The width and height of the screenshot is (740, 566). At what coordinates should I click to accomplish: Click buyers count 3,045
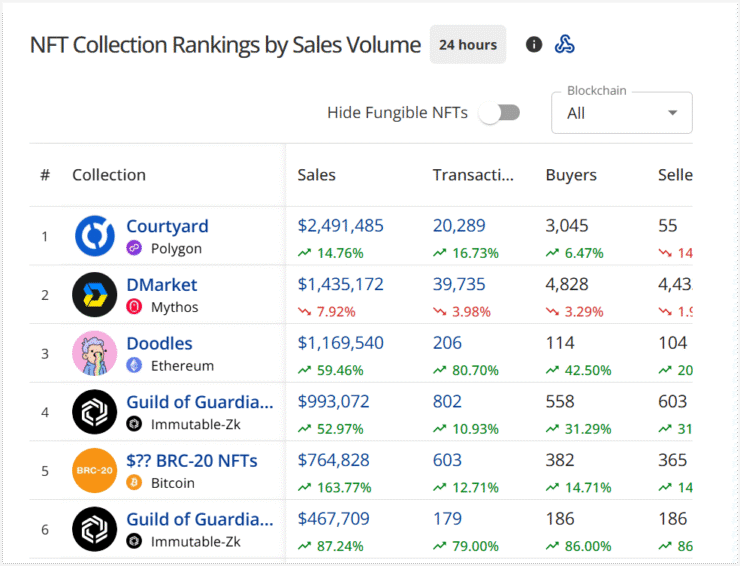[567, 226]
